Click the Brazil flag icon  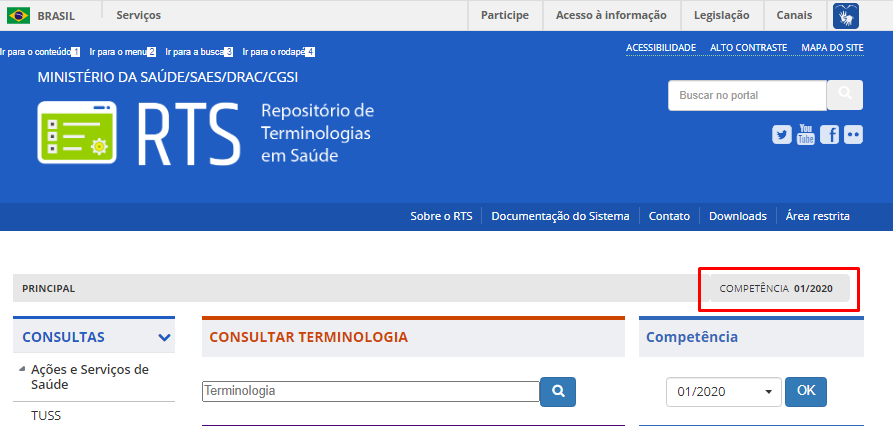pyautogui.click(x=18, y=15)
